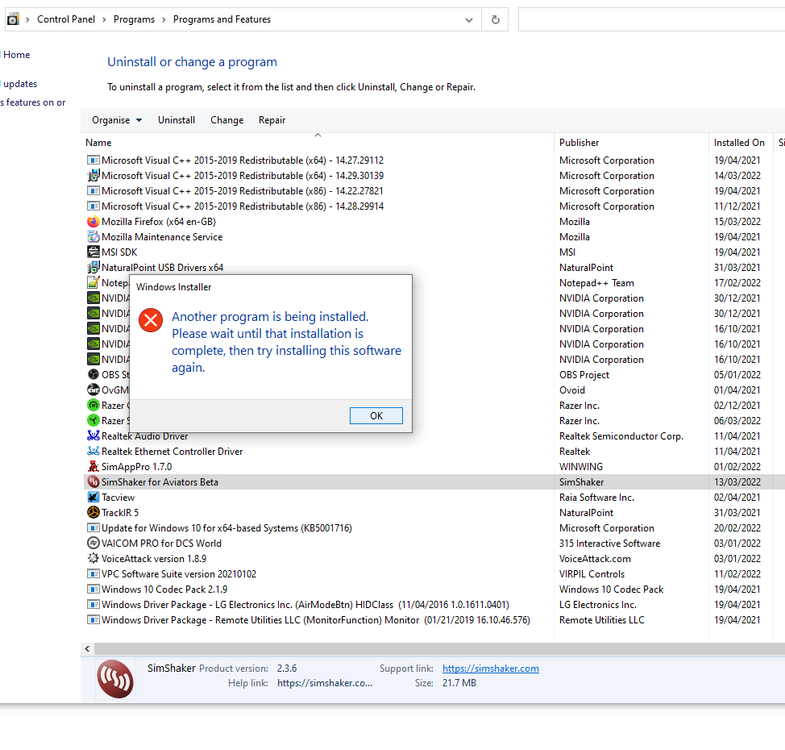Open the updates link in the sidebar

[20, 84]
